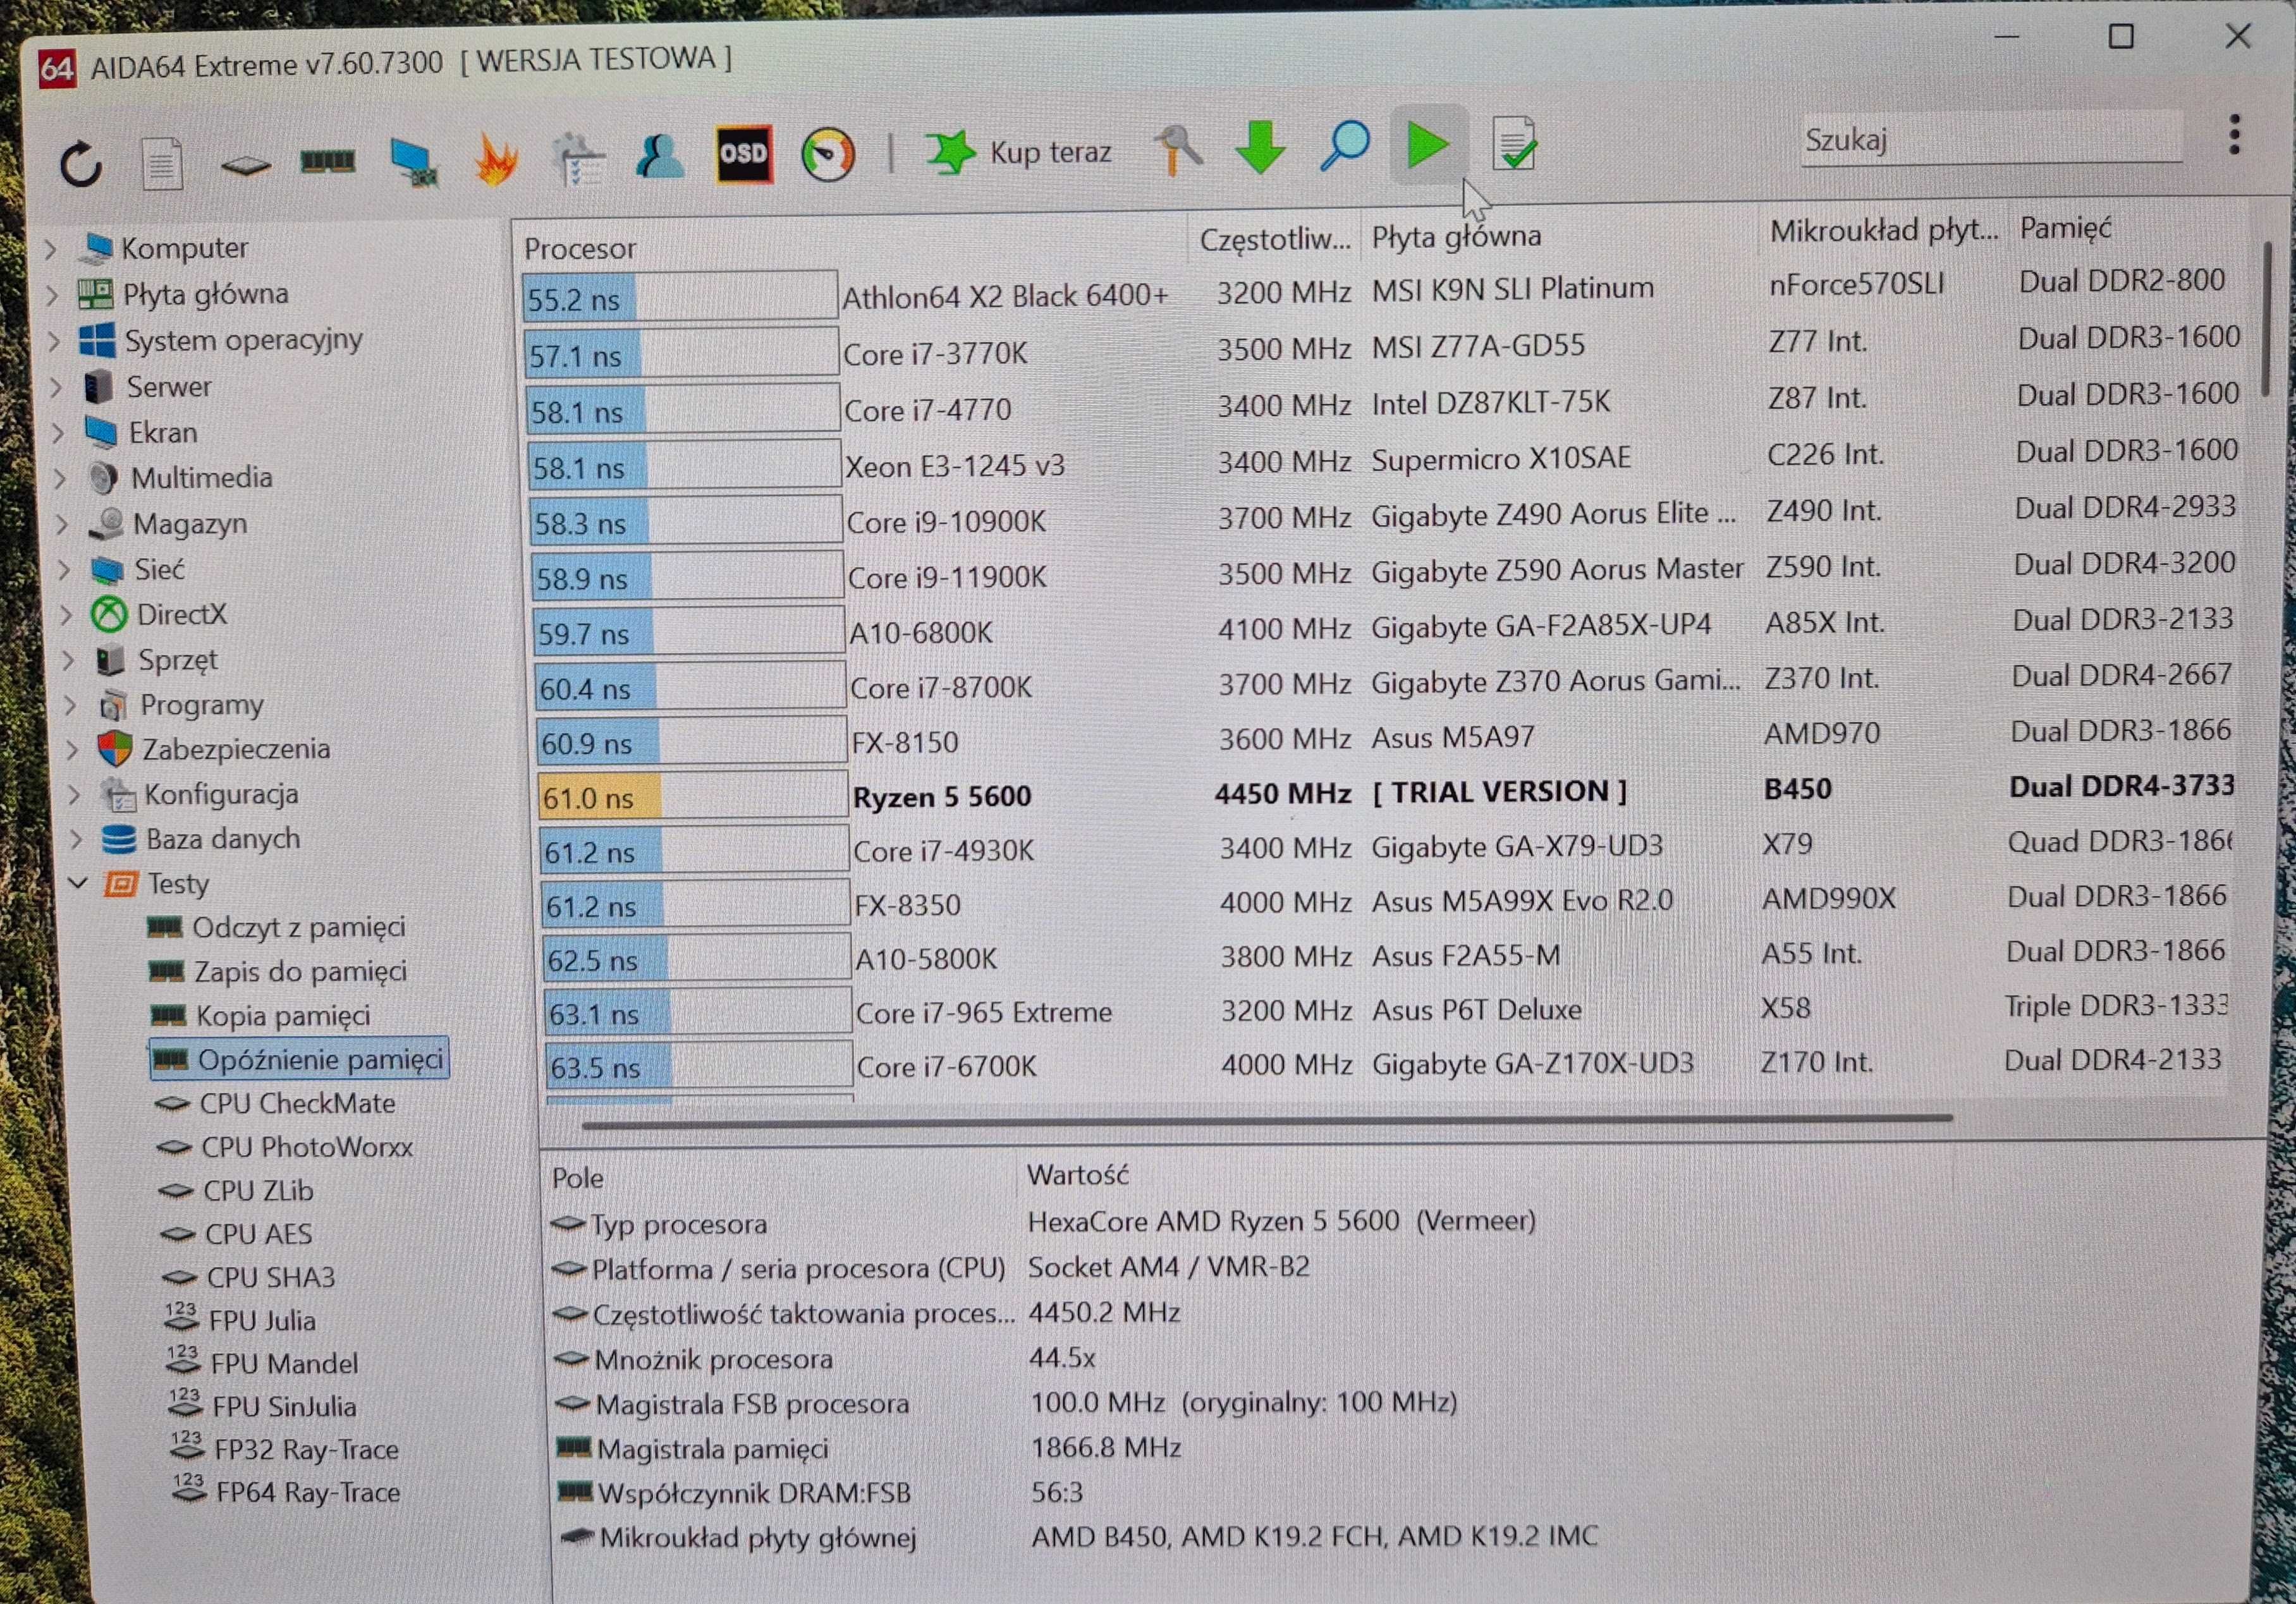The height and width of the screenshot is (1604, 2296).
Task: Click the memory module toolbar icon
Action: click(328, 161)
